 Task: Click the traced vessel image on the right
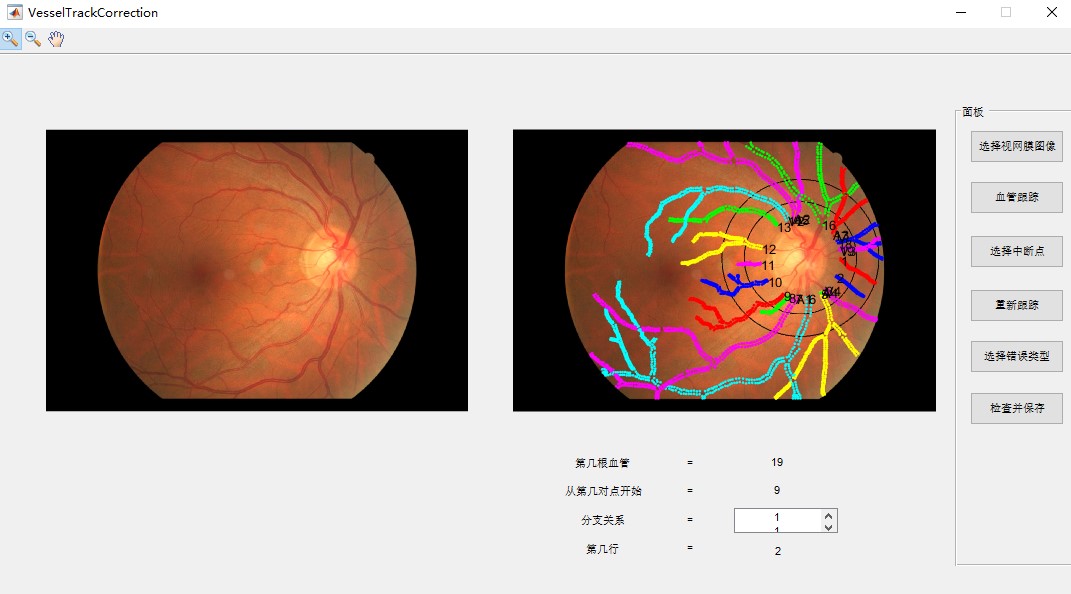coord(724,270)
